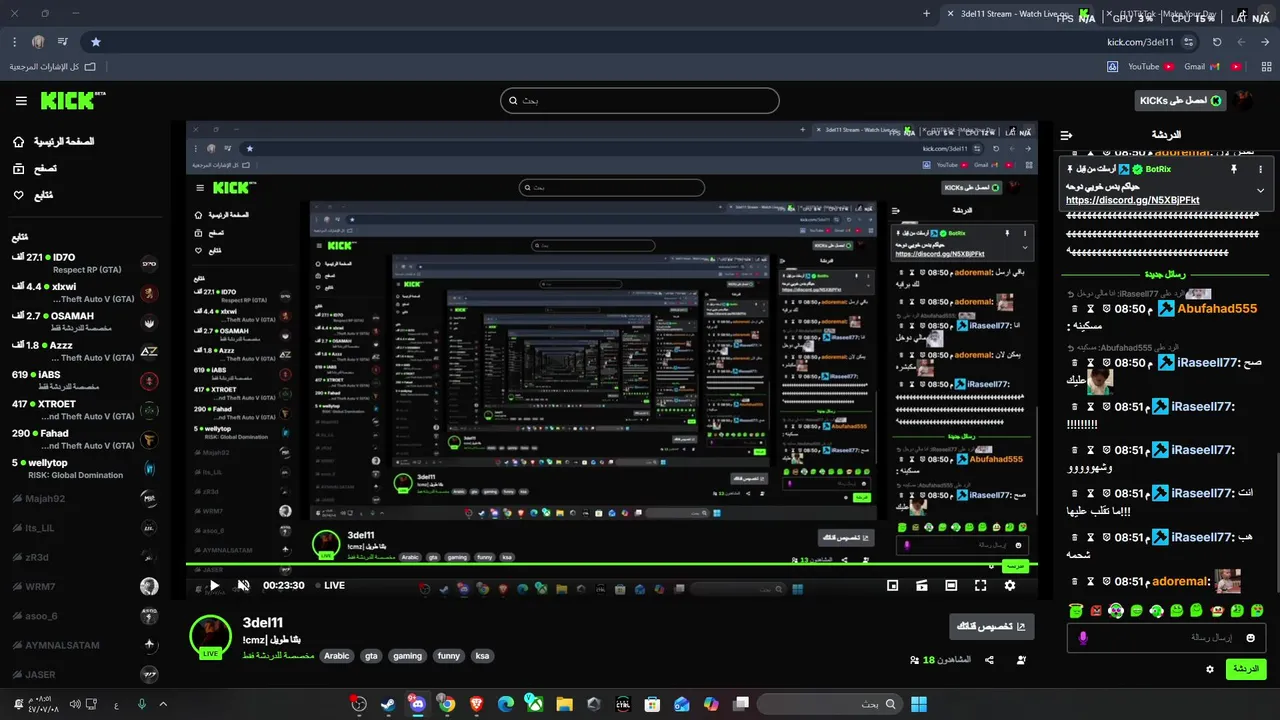Screen dimensions: 1280x720
Task: Enter fullscreen on the stream player
Action: click(x=980, y=586)
